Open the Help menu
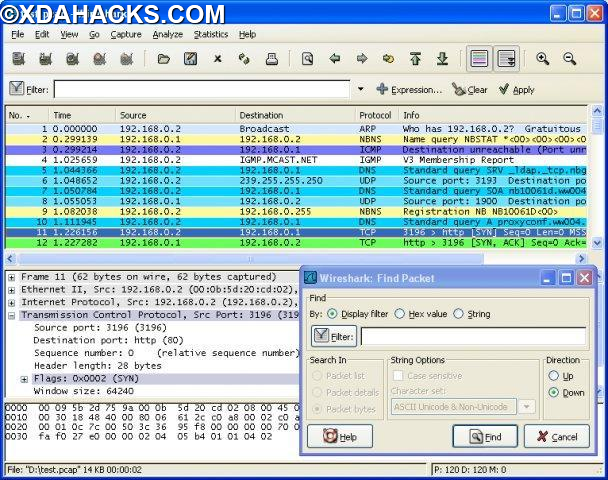Screen dimensions: 608x480 [247, 35]
